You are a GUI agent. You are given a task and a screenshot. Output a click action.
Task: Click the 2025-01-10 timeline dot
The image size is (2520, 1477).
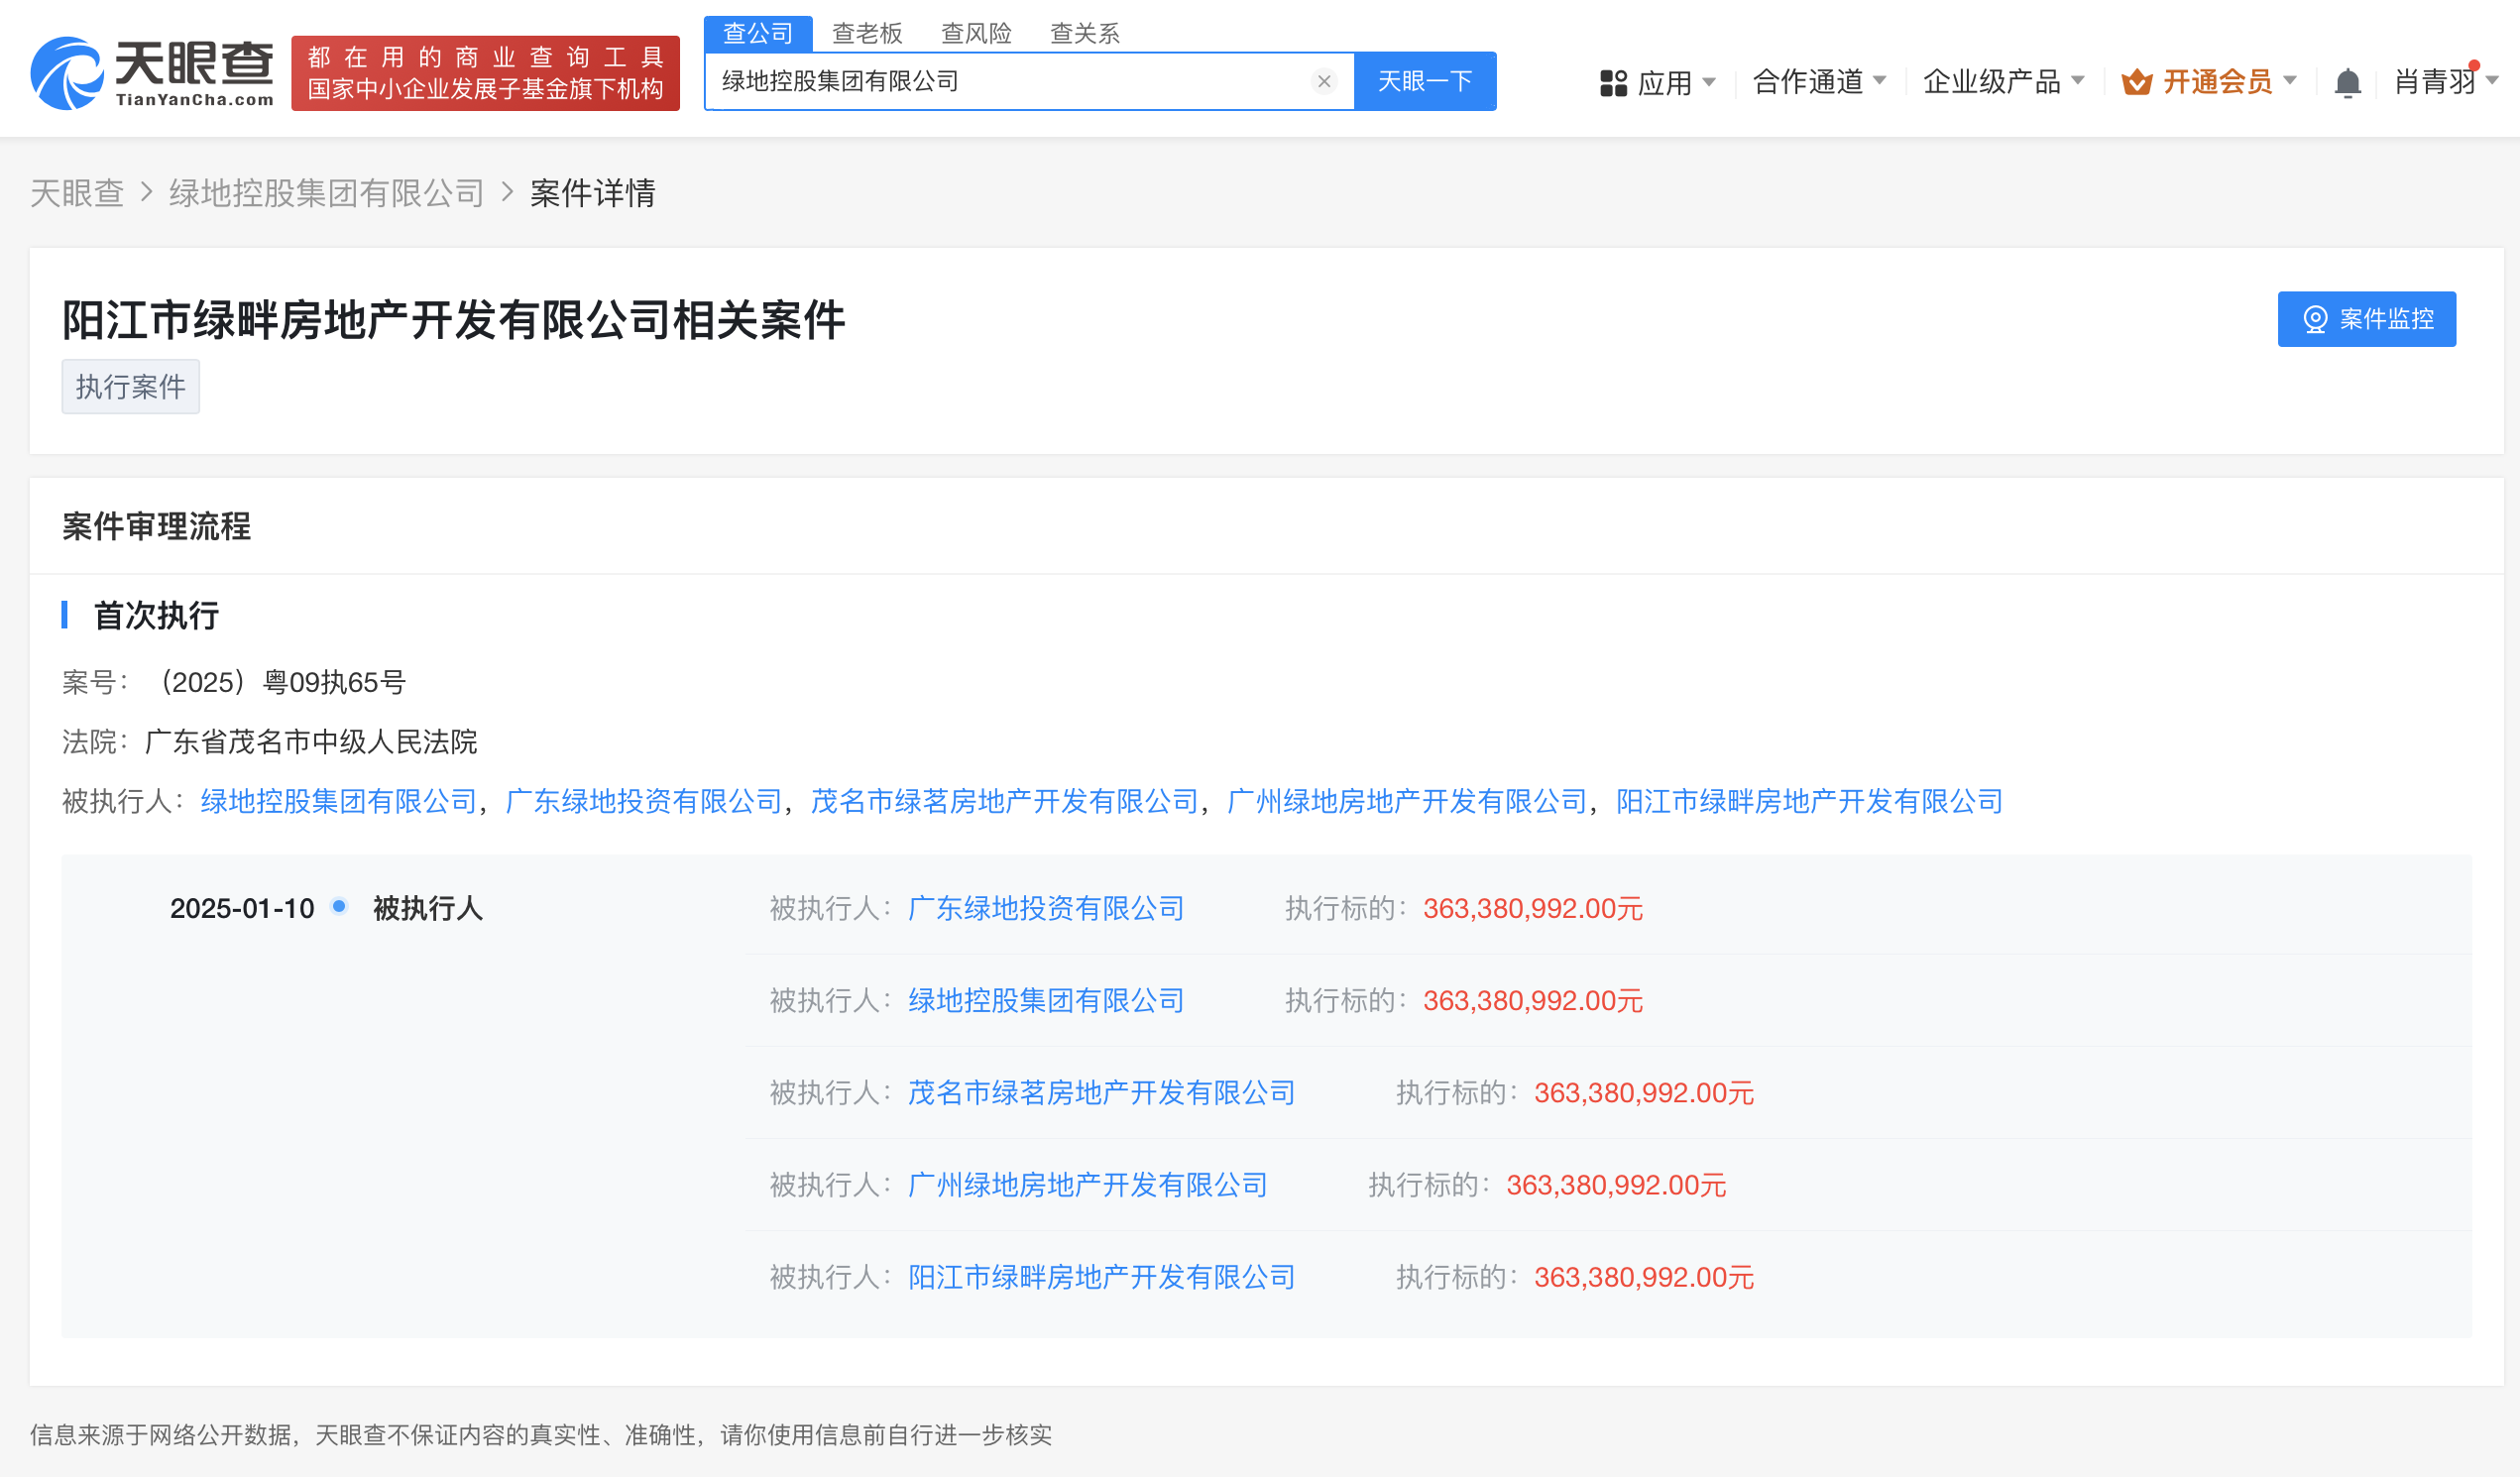pos(339,906)
